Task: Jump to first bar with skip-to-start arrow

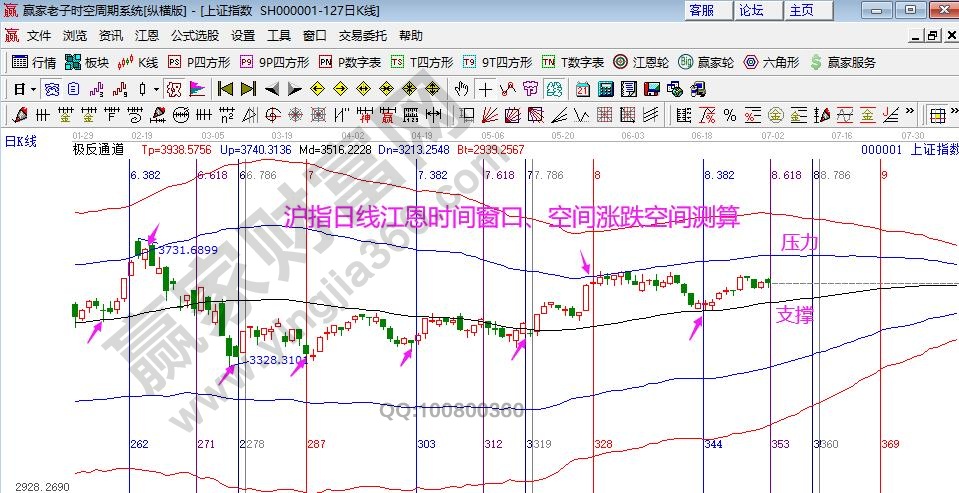Action: tap(225, 88)
